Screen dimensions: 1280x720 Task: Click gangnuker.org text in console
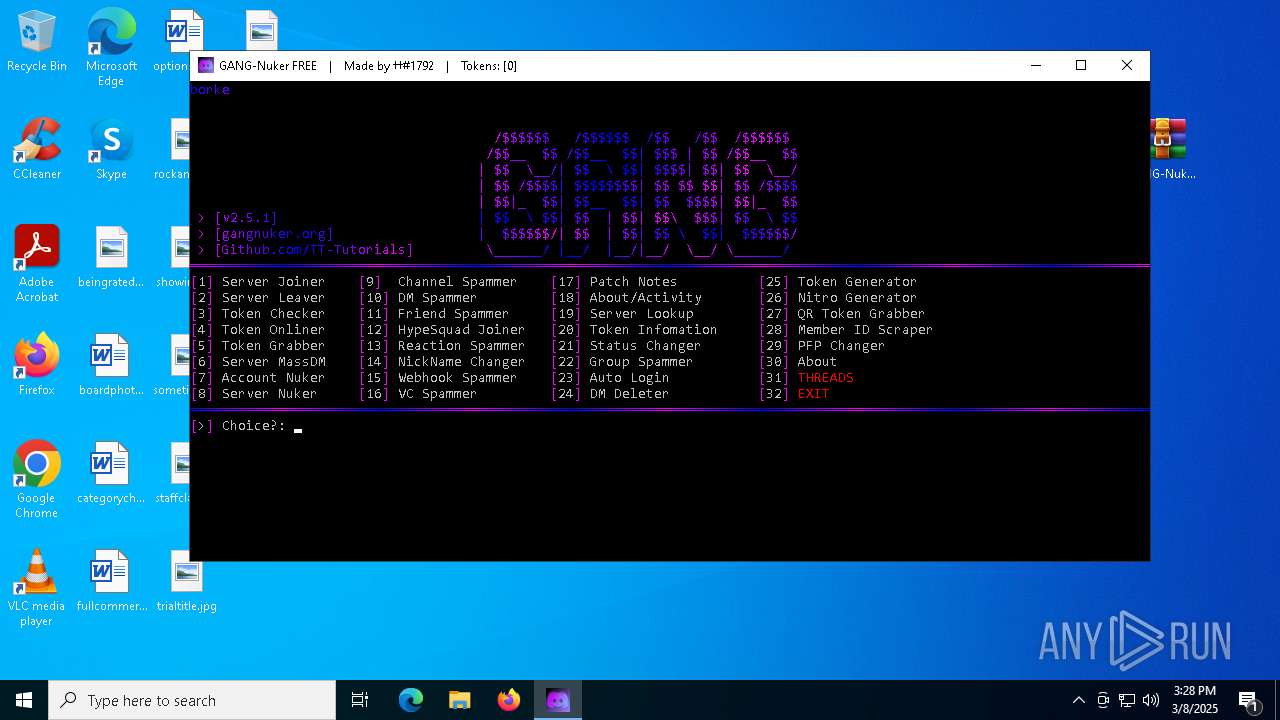click(x=273, y=234)
